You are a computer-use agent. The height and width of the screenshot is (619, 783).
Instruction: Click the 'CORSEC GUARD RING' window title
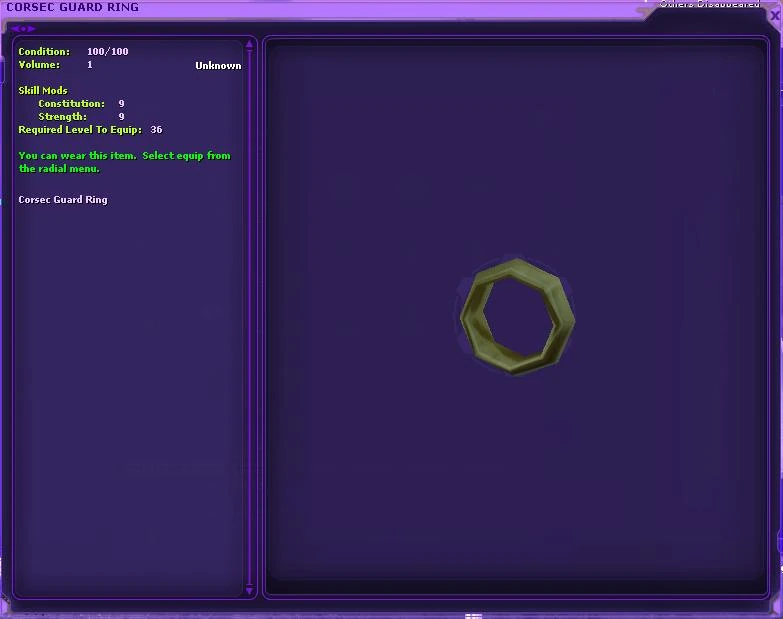[x=72, y=7]
